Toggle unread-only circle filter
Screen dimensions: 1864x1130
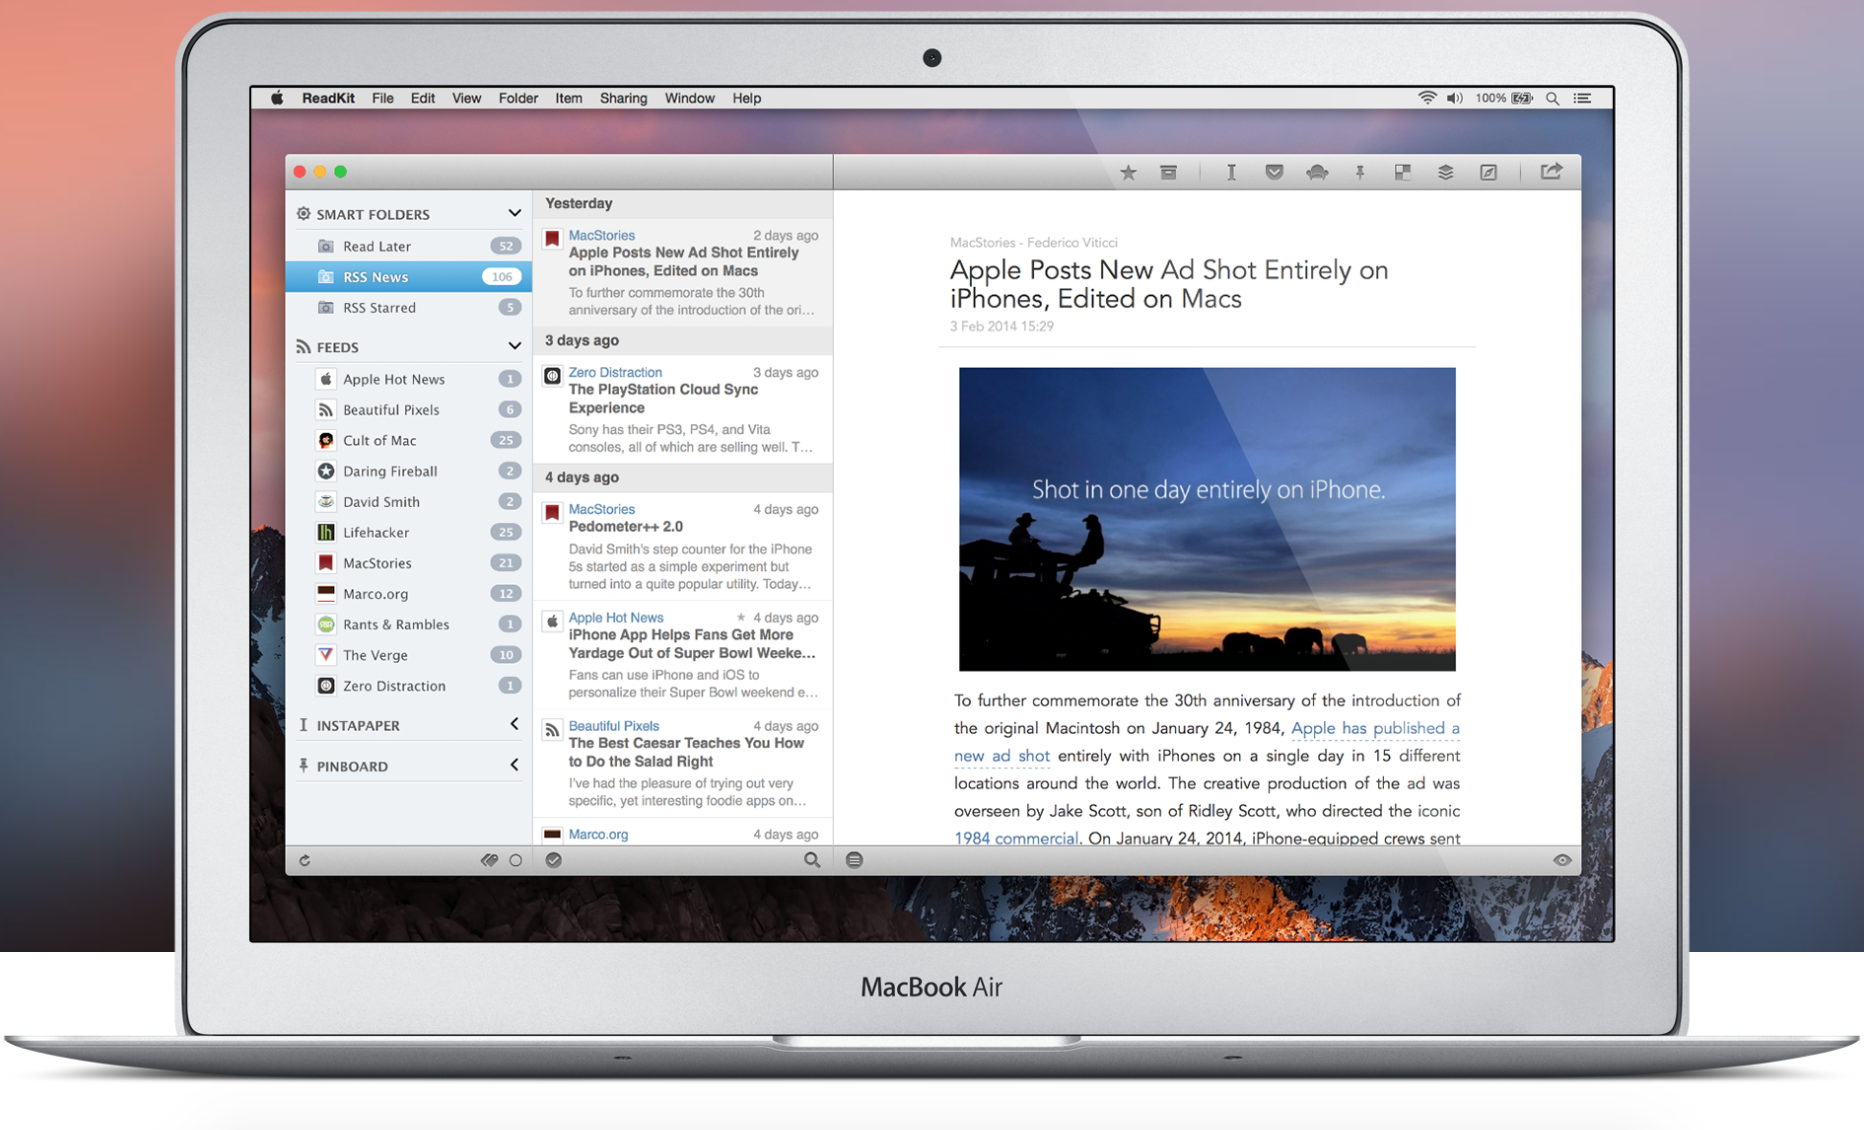click(x=516, y=860)
